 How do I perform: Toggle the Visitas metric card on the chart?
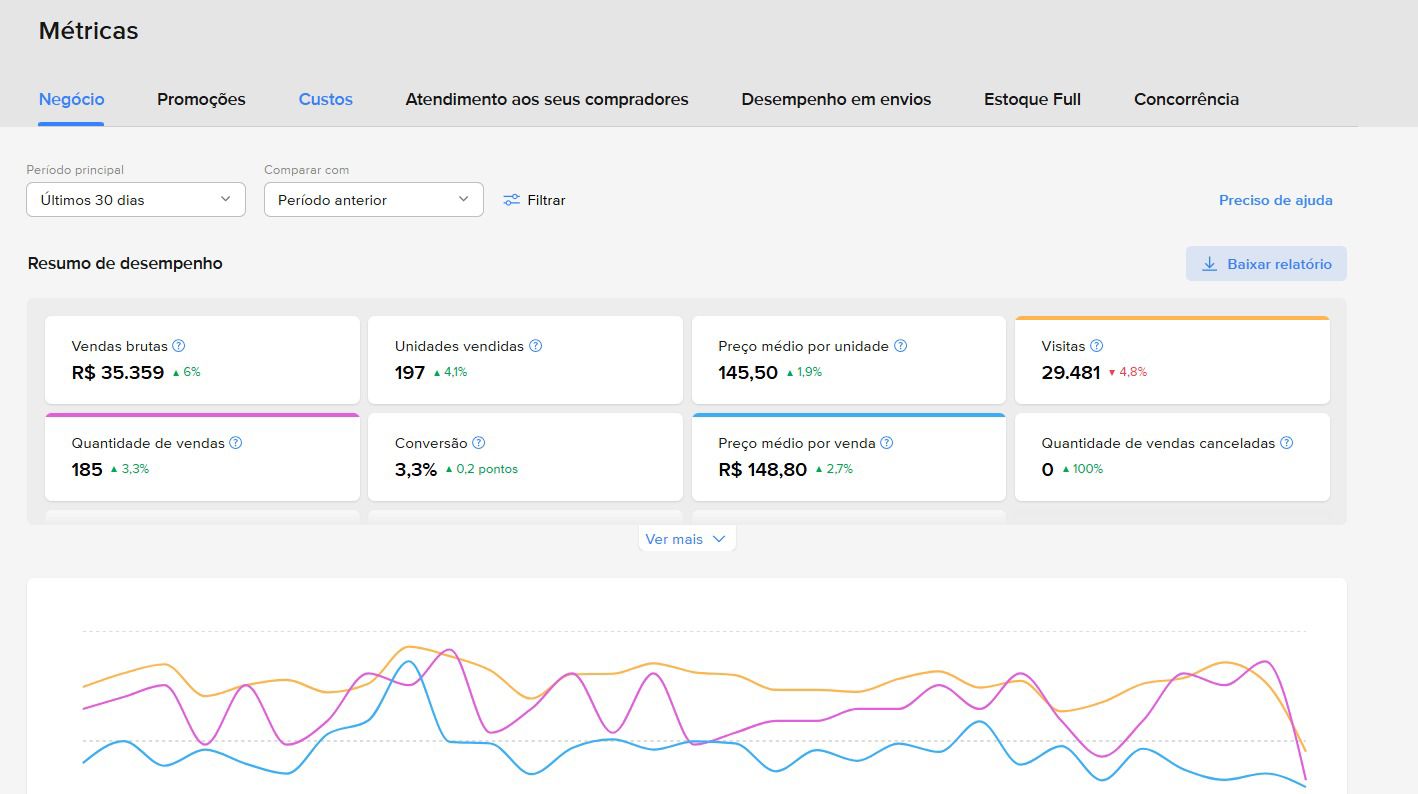[1170, 360]
